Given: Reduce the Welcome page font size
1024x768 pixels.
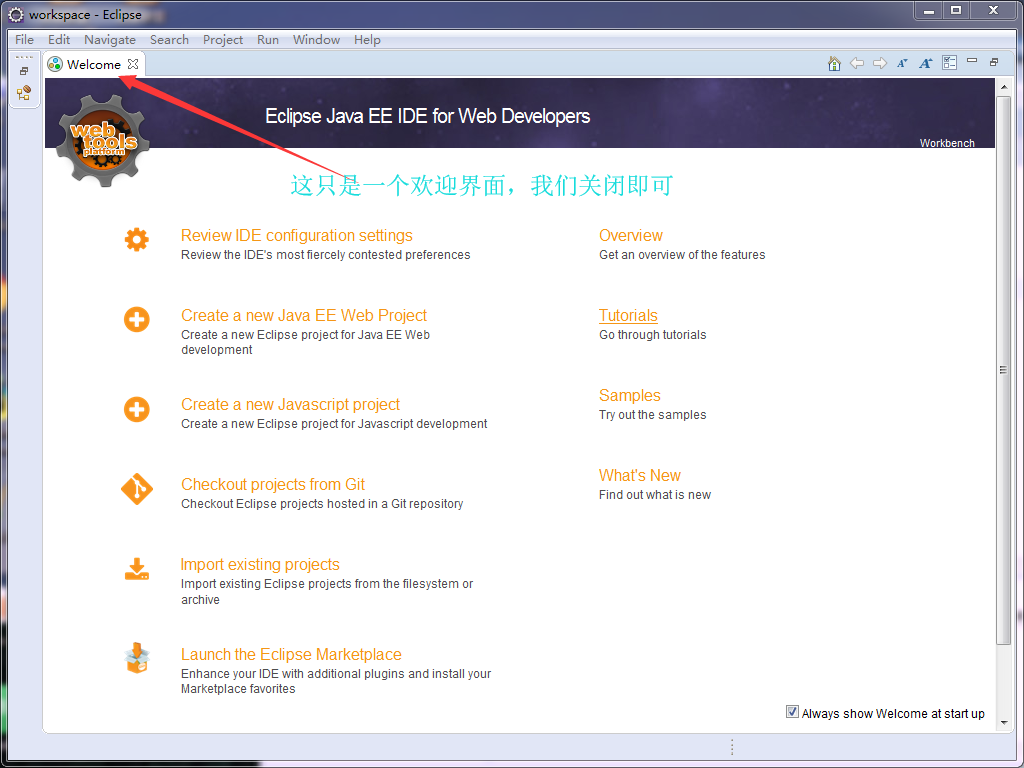Looking at the screenshot, I should pos(903,63).
